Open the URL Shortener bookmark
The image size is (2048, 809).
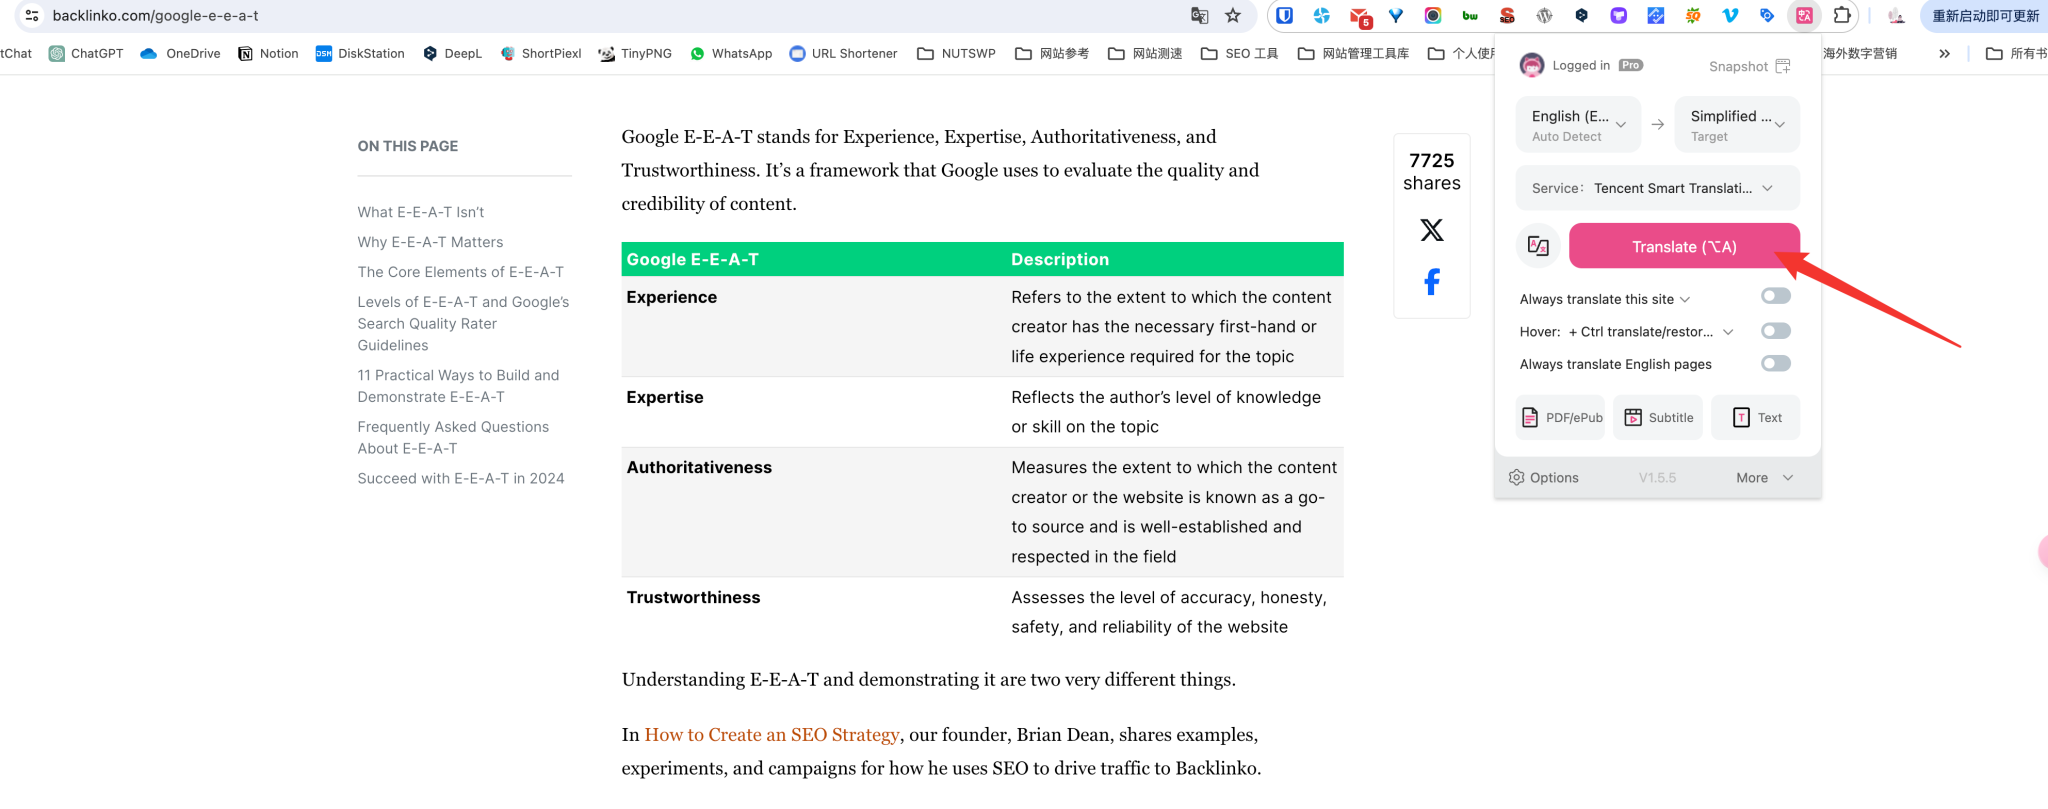pyautogui.click(x=843, y=54)
